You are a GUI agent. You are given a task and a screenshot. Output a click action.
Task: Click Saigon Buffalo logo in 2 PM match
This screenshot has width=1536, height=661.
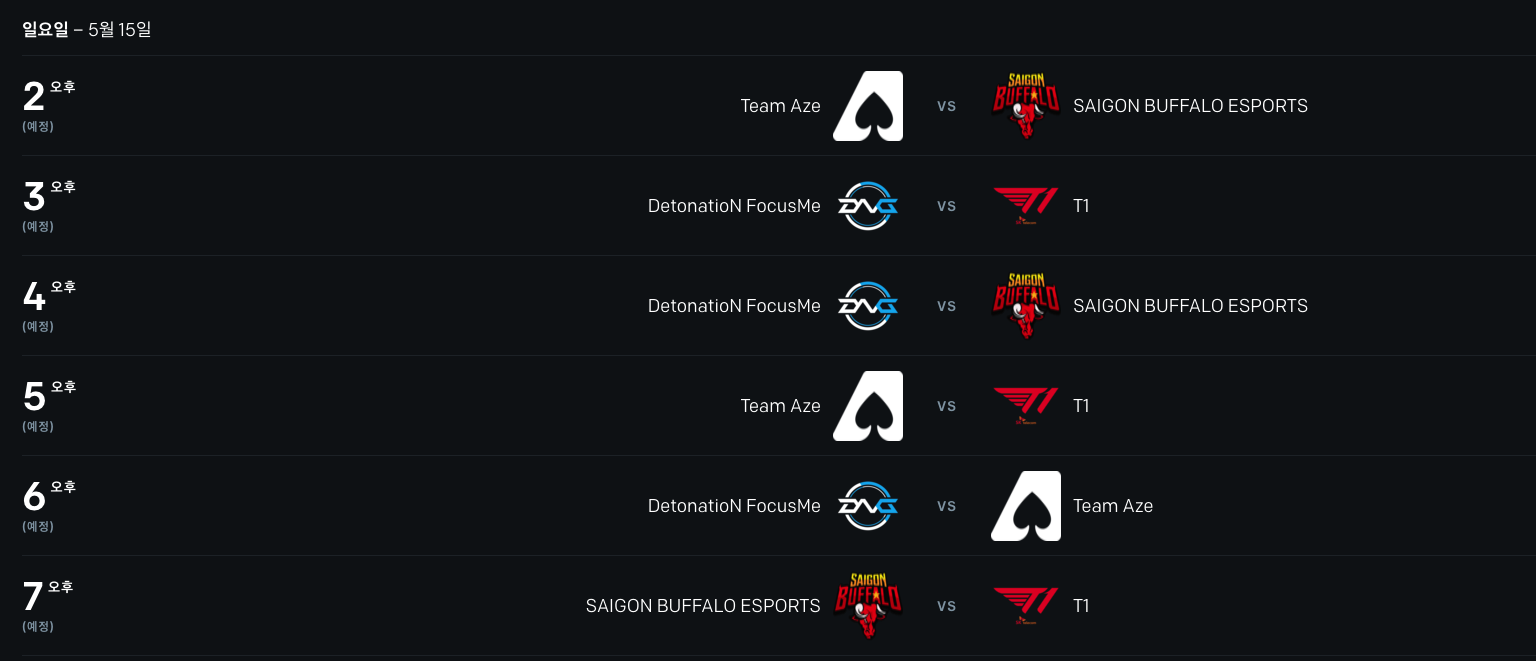(1025, 106)
